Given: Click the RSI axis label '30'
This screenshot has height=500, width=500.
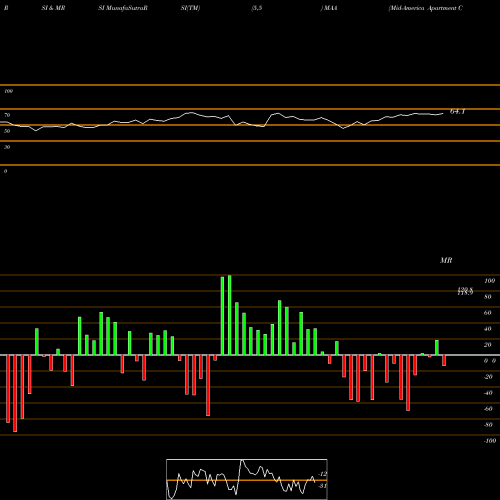Looking at the screenshot, I should pos(7,147).
